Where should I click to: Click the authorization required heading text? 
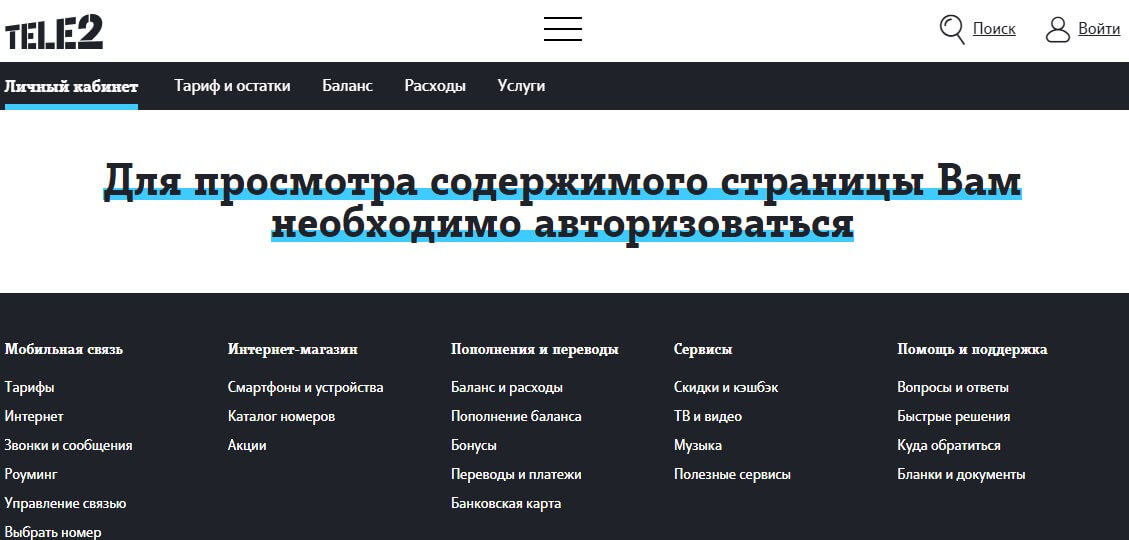562,202
